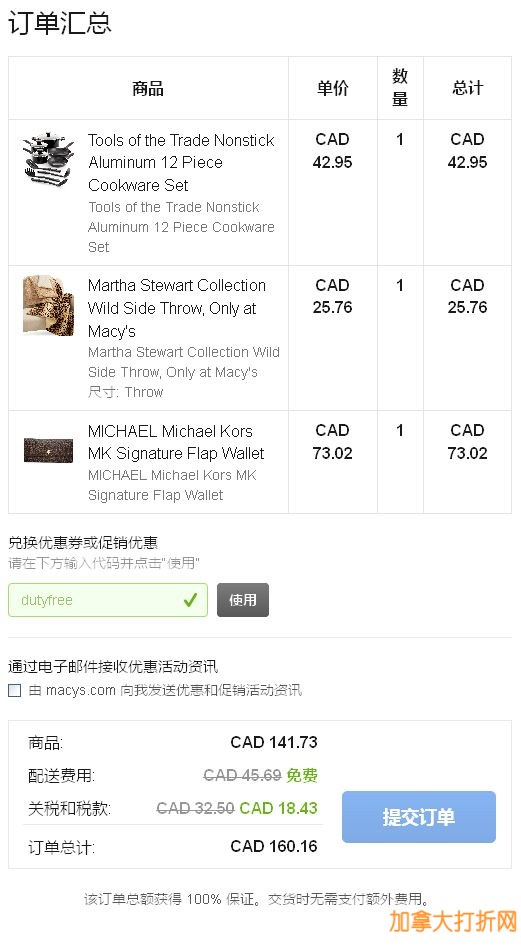This screenshot has width=521, height=946.
Task: Open MICHAEL Michael Kors Flap Wallet title
Action: (176, 442)
